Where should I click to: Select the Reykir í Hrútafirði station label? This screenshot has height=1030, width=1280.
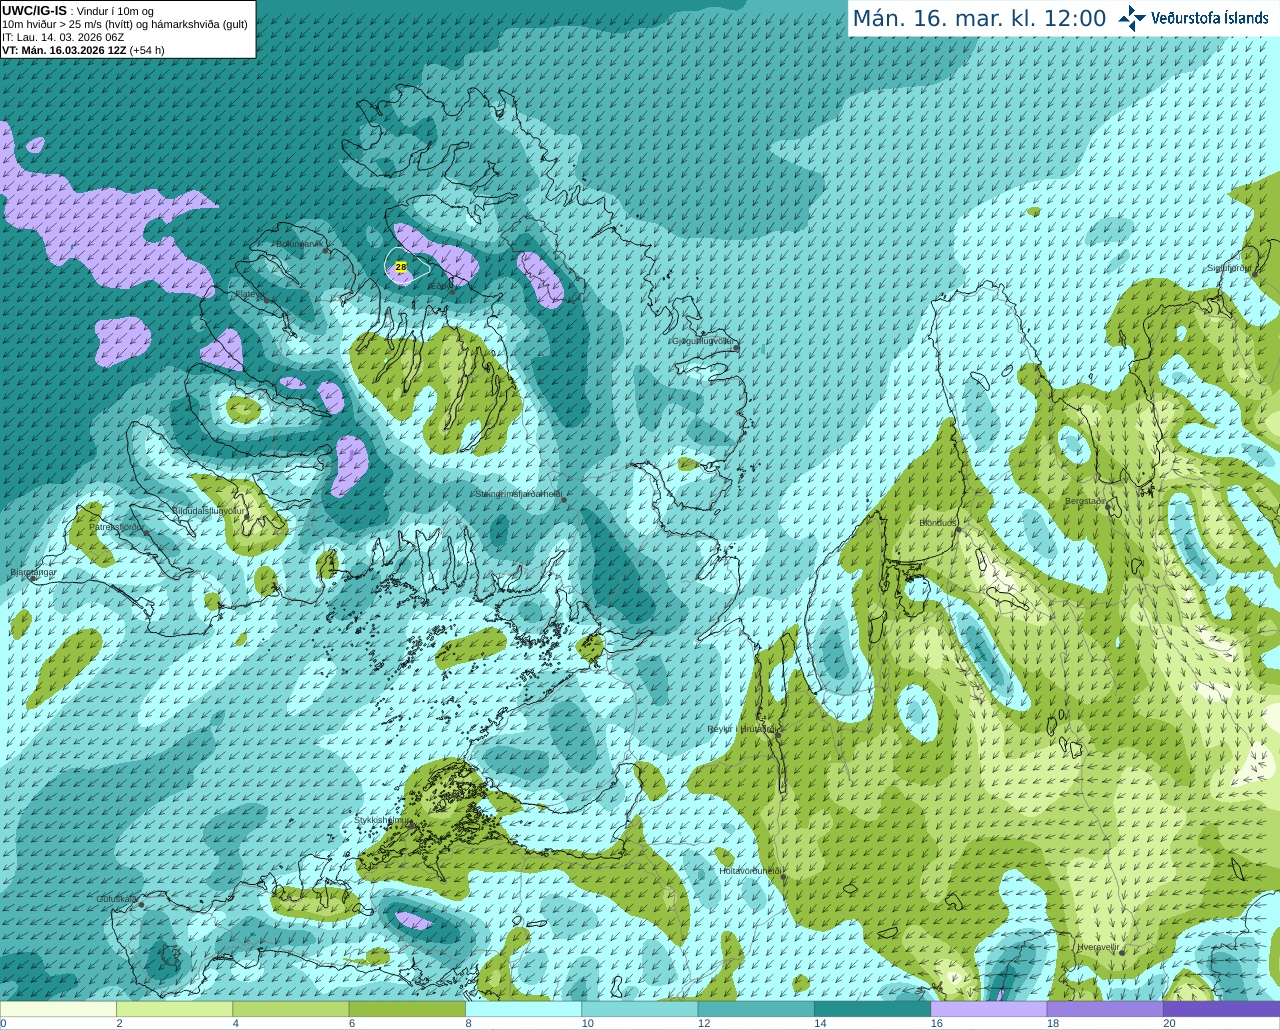click(x=742, y=729)
